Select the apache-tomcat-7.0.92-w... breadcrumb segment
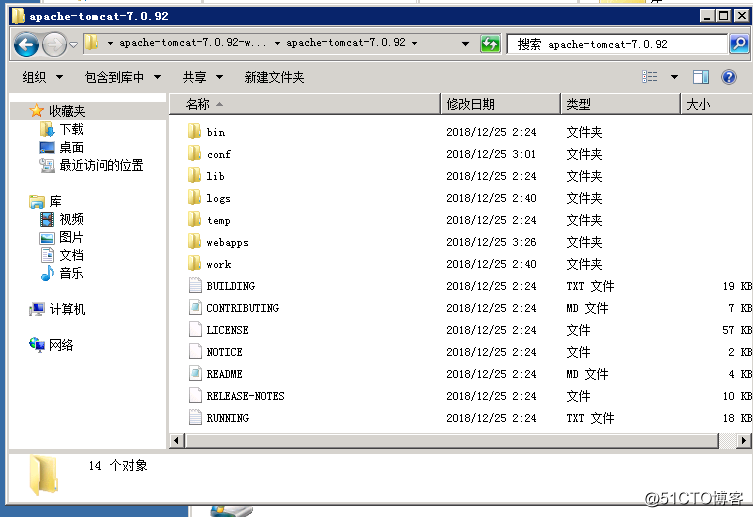753x517 pixels. click(193, 43)
